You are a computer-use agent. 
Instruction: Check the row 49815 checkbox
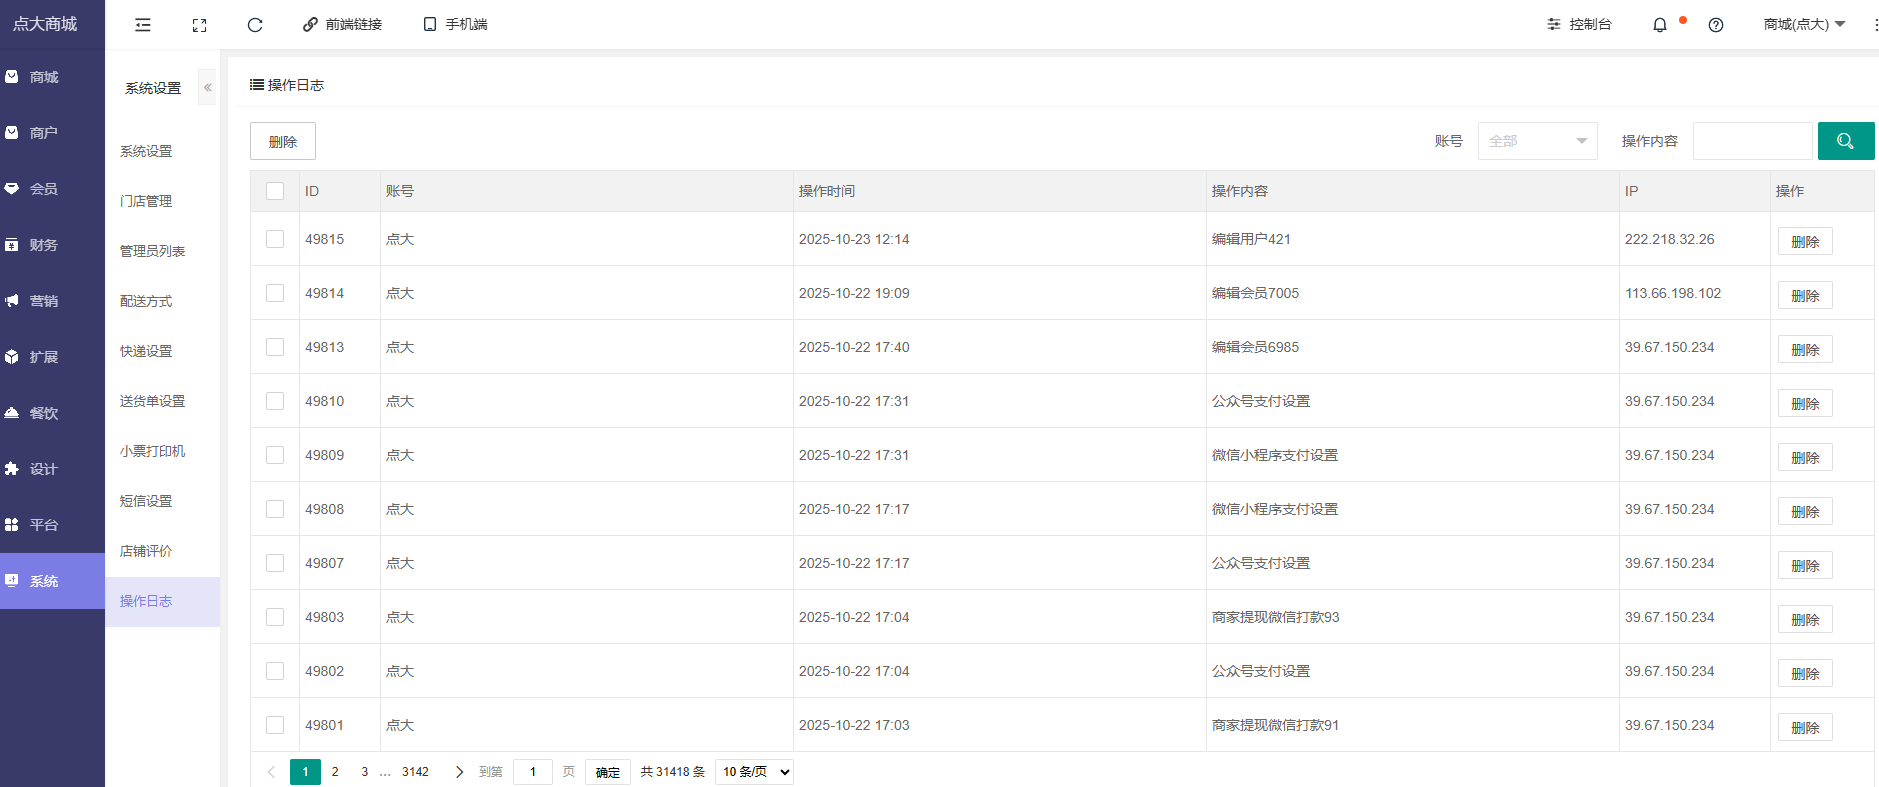coord(275,239)
